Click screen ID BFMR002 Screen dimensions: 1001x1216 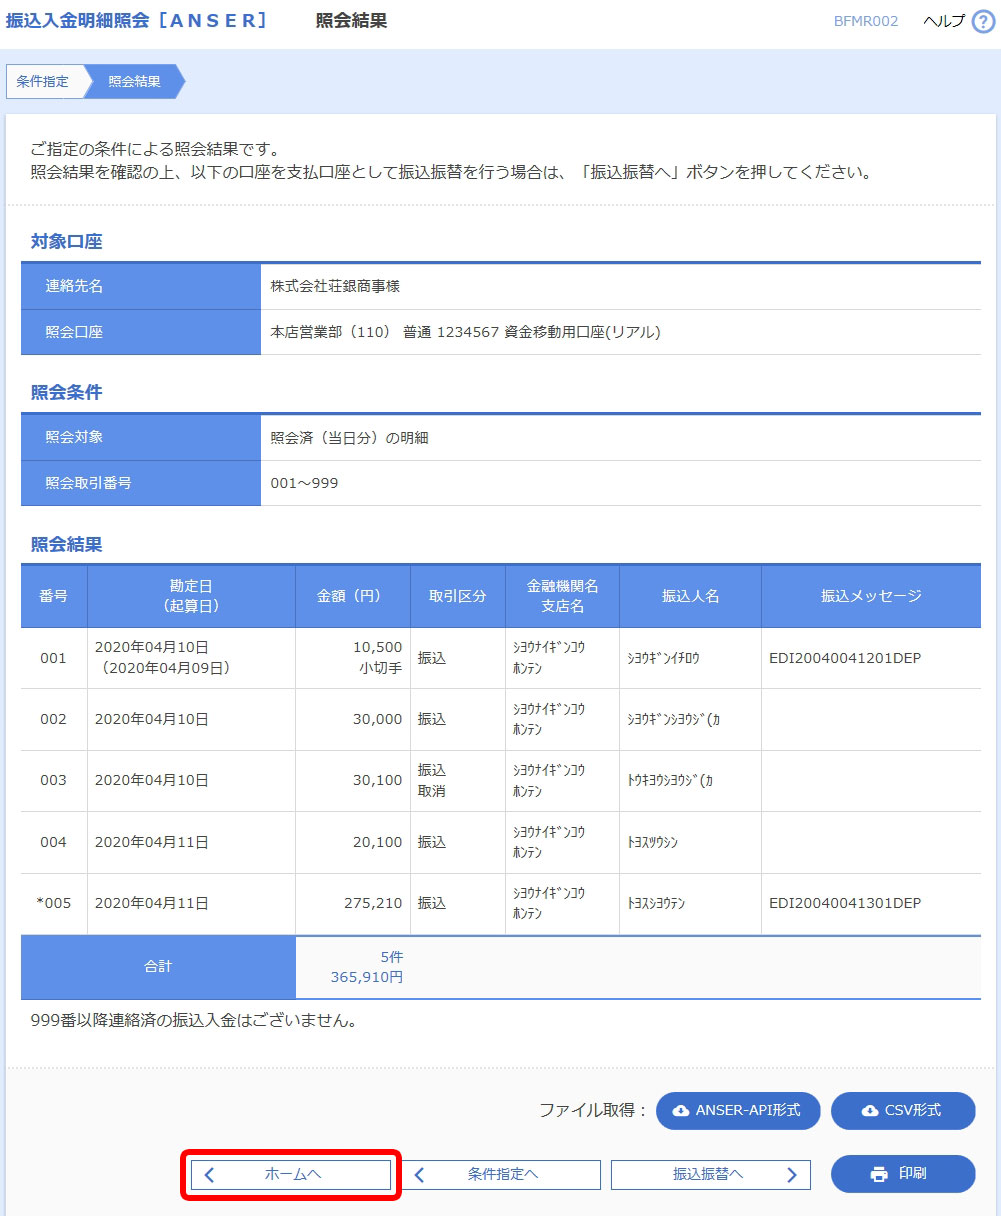(x=866, y=22)
